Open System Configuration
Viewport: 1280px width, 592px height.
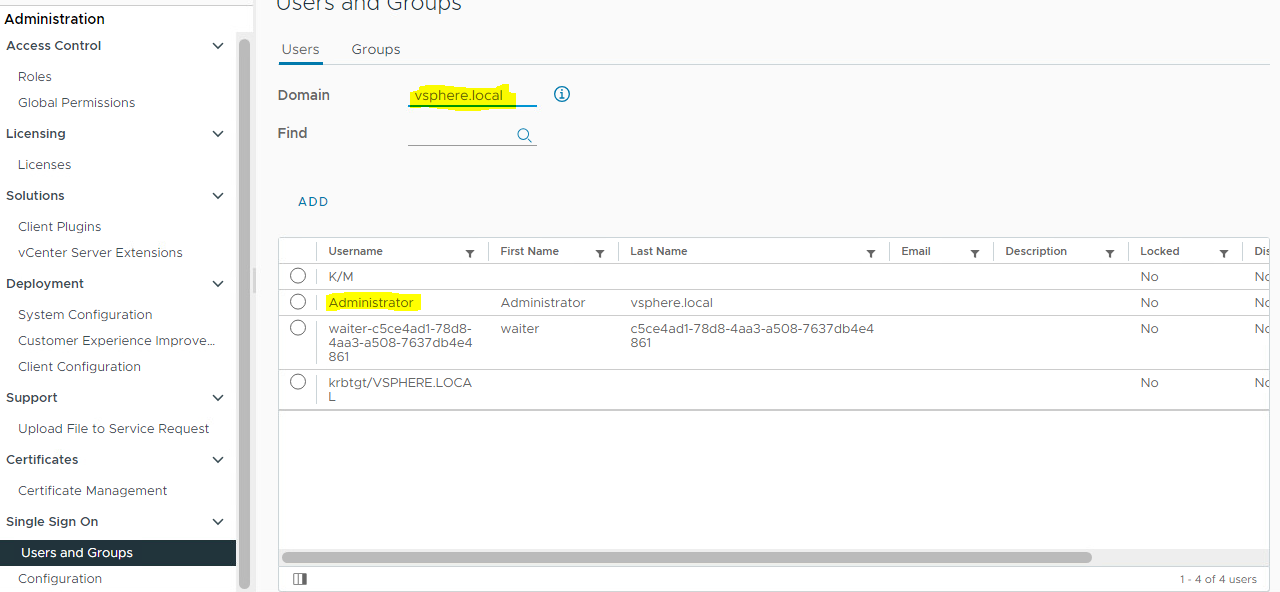[x=85, y=315]
